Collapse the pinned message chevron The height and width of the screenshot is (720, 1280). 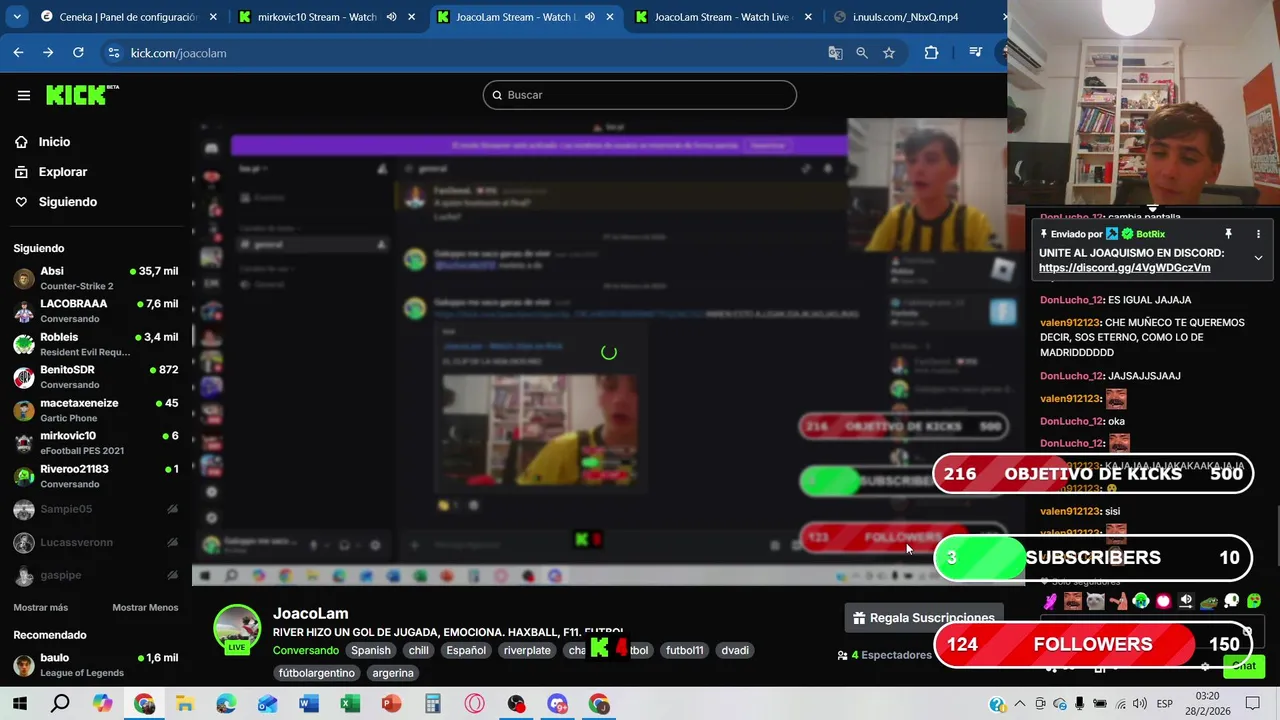point(1258,258)
